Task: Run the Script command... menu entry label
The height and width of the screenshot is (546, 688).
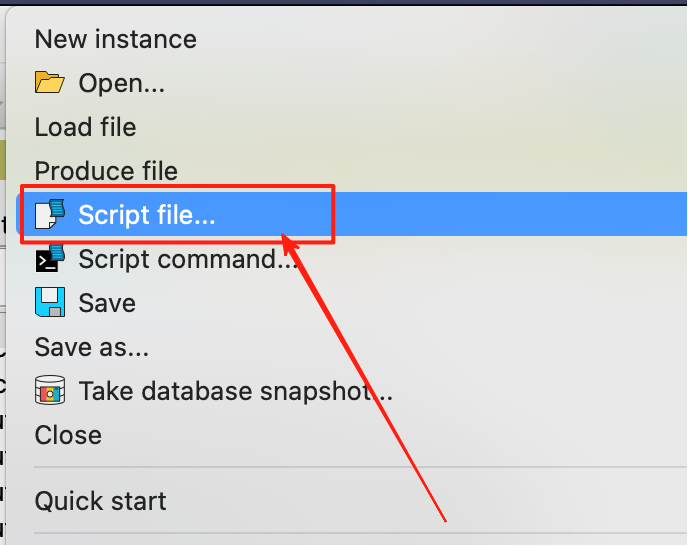Action: (x=188, y=259)
